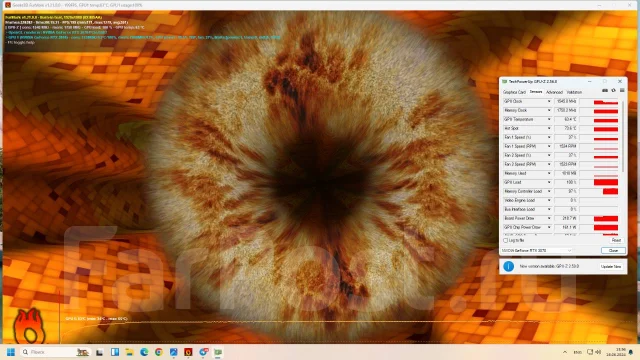This screenshot has height=360, width=640.
Task: Click the Reset button in GPU-Z
Action: click(x=616, y=240)
